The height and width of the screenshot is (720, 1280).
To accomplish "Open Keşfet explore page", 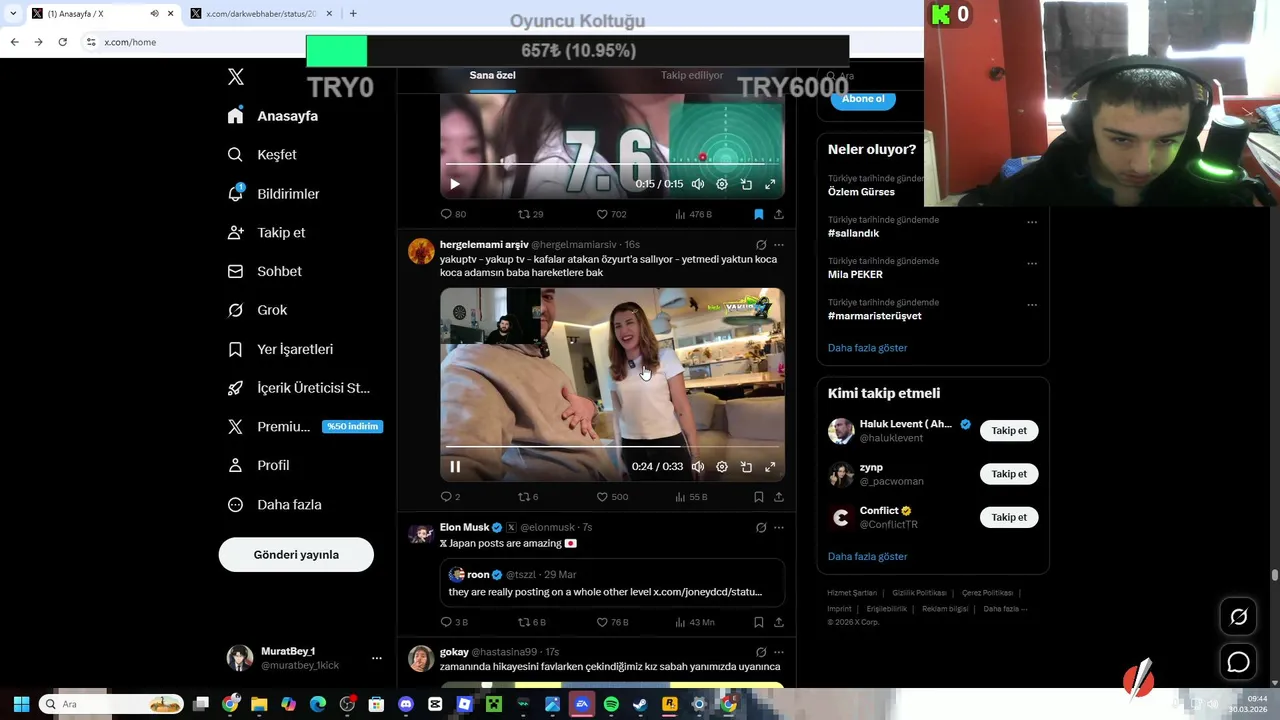I will [x=261, y=155].
